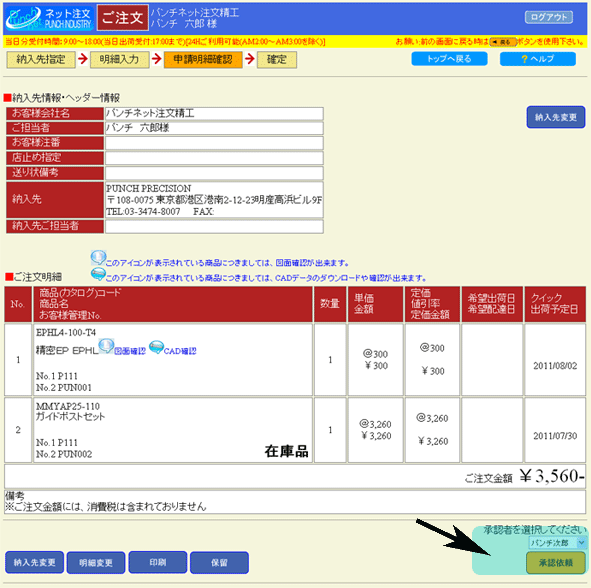Click the ガイドポストセット product name
The height and width of the screenshot is (588, 591).
70,416
